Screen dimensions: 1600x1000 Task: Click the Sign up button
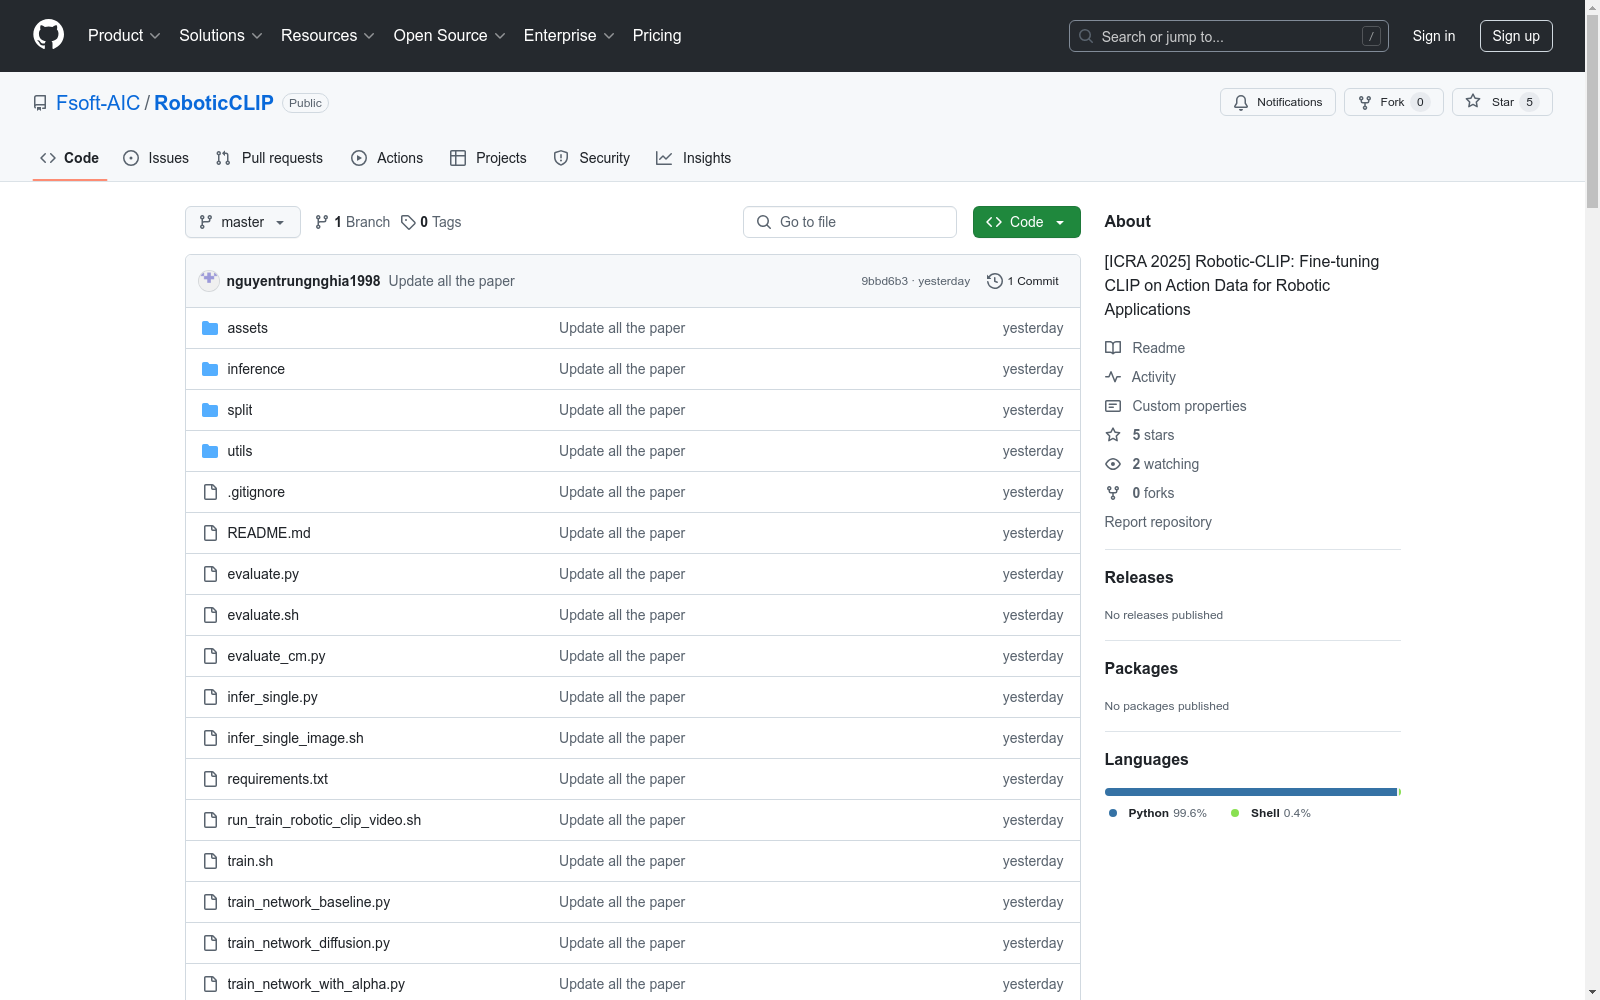tap(1516, 36)
